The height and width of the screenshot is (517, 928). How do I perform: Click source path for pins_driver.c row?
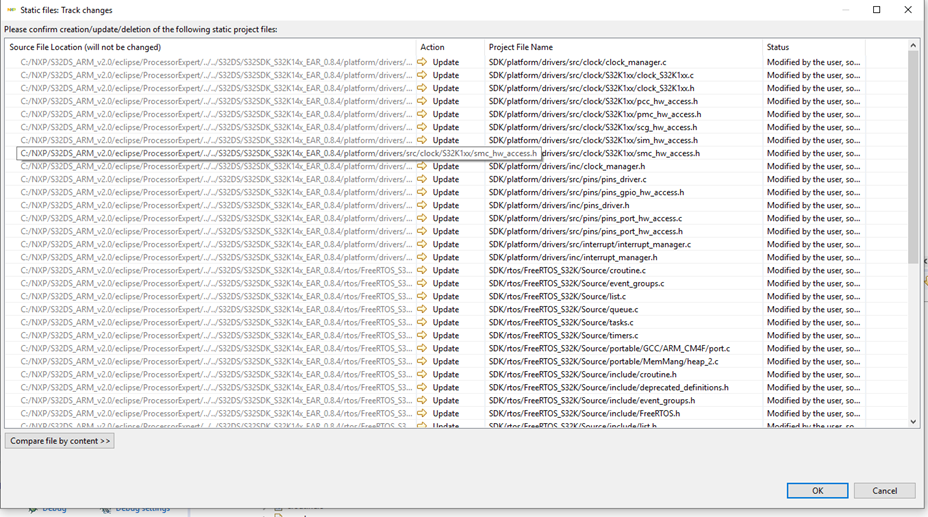coord(216,179)
